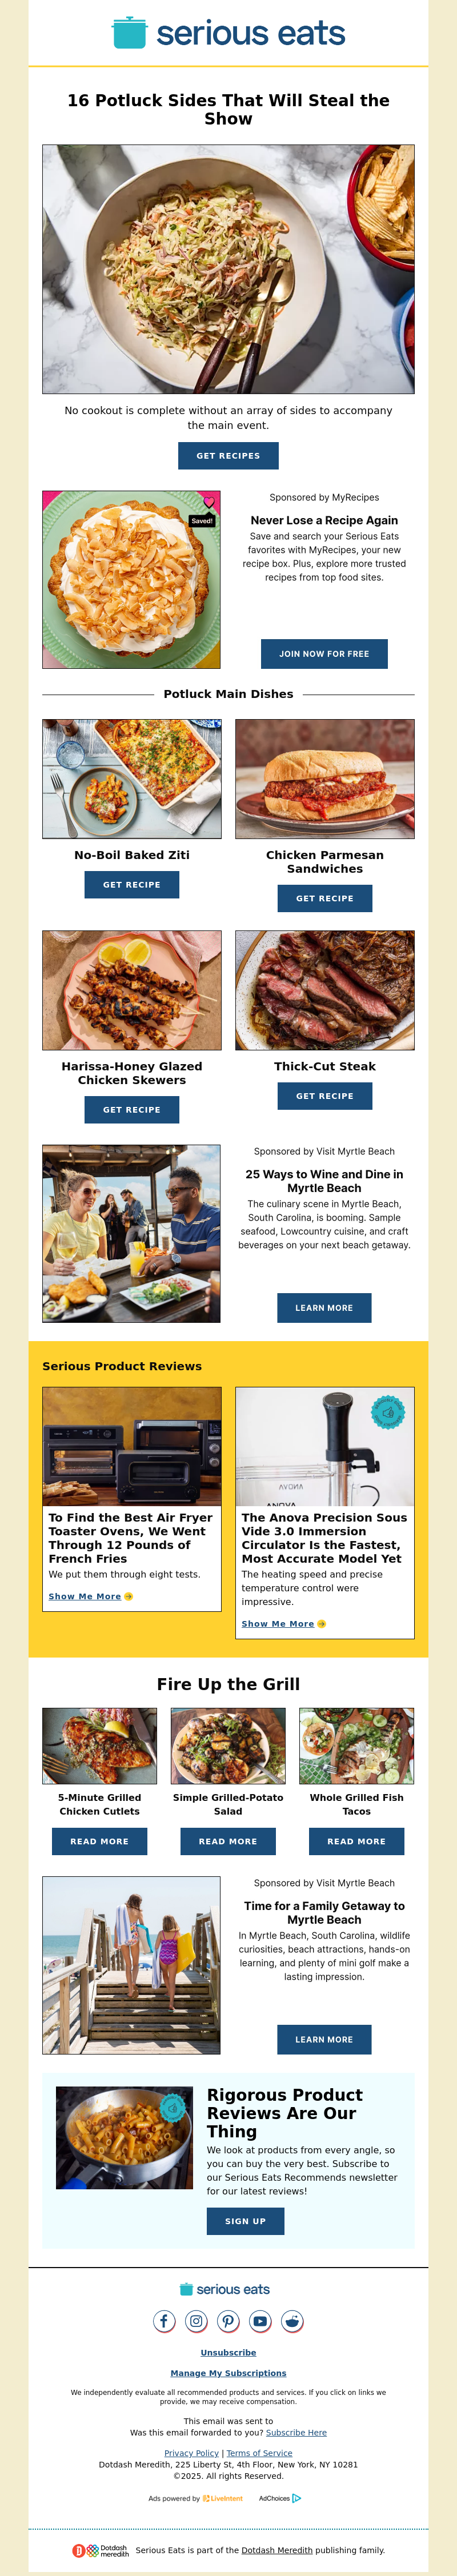Screen dimensions: 457x2576
Task: Click the small Serious Eats footer logo
Action: tap(225, 2289)
